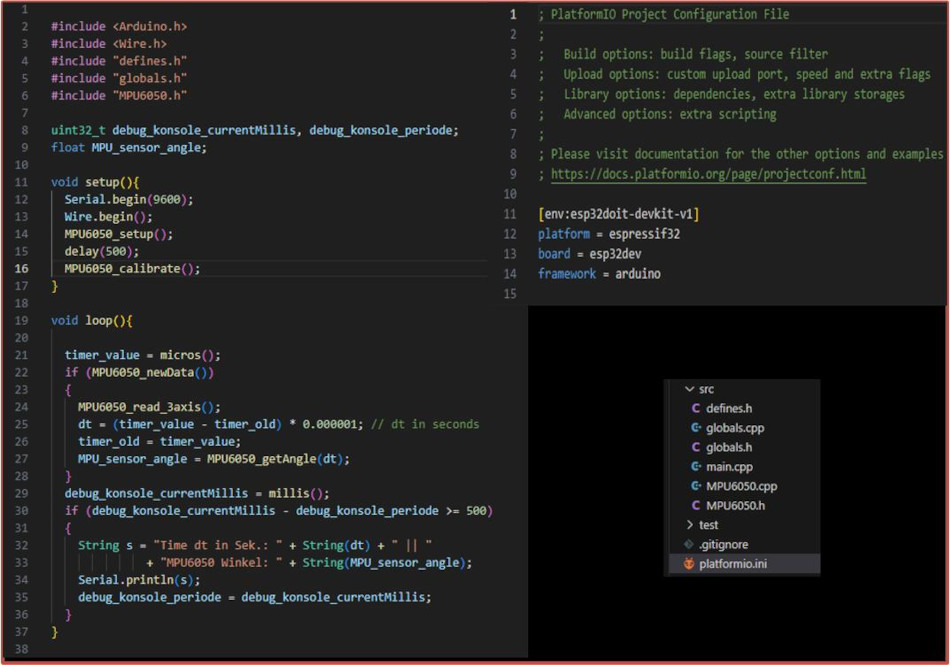Click the git icon beside .gitignore
Screen dimensions: 950x665
pos(689,544)
